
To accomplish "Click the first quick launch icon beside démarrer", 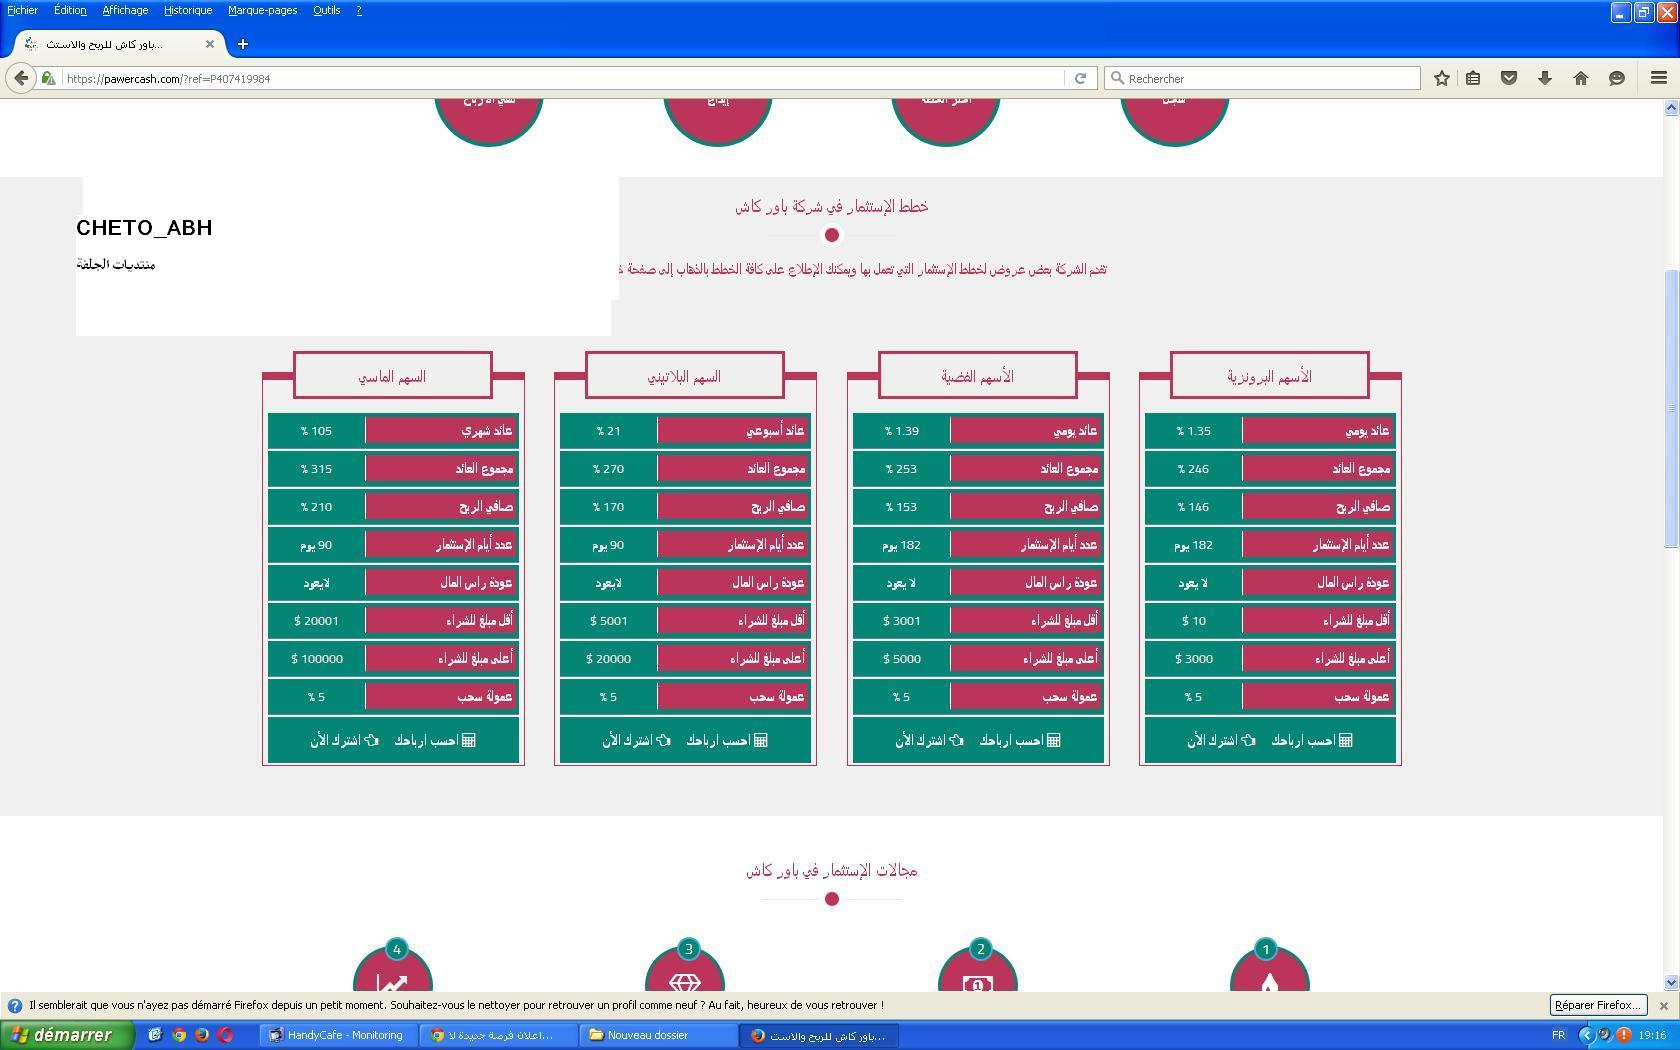I will tap(155, 1035).
